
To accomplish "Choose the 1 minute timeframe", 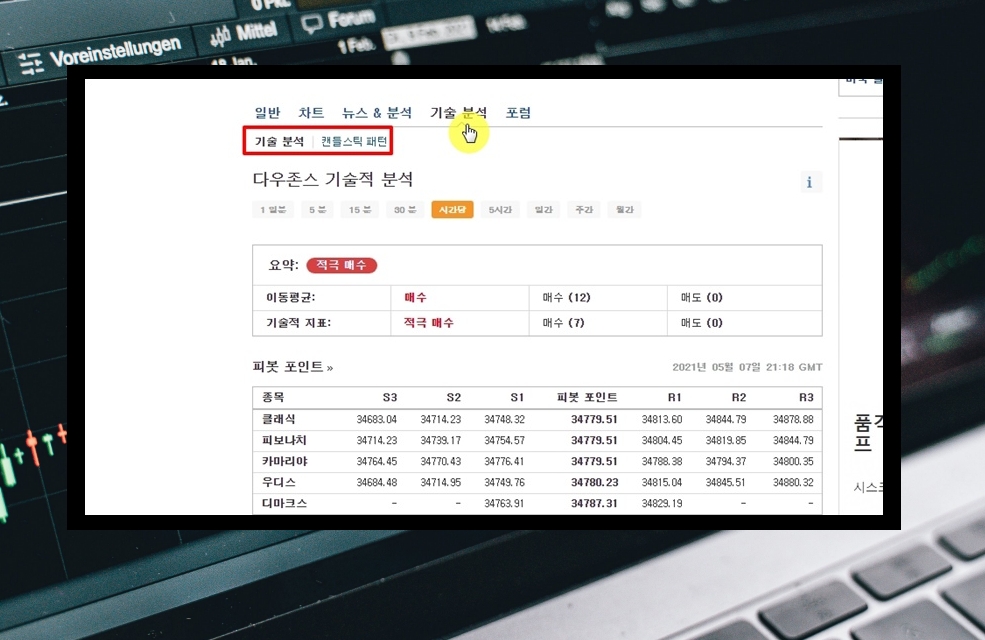I will tap(273, 210).
